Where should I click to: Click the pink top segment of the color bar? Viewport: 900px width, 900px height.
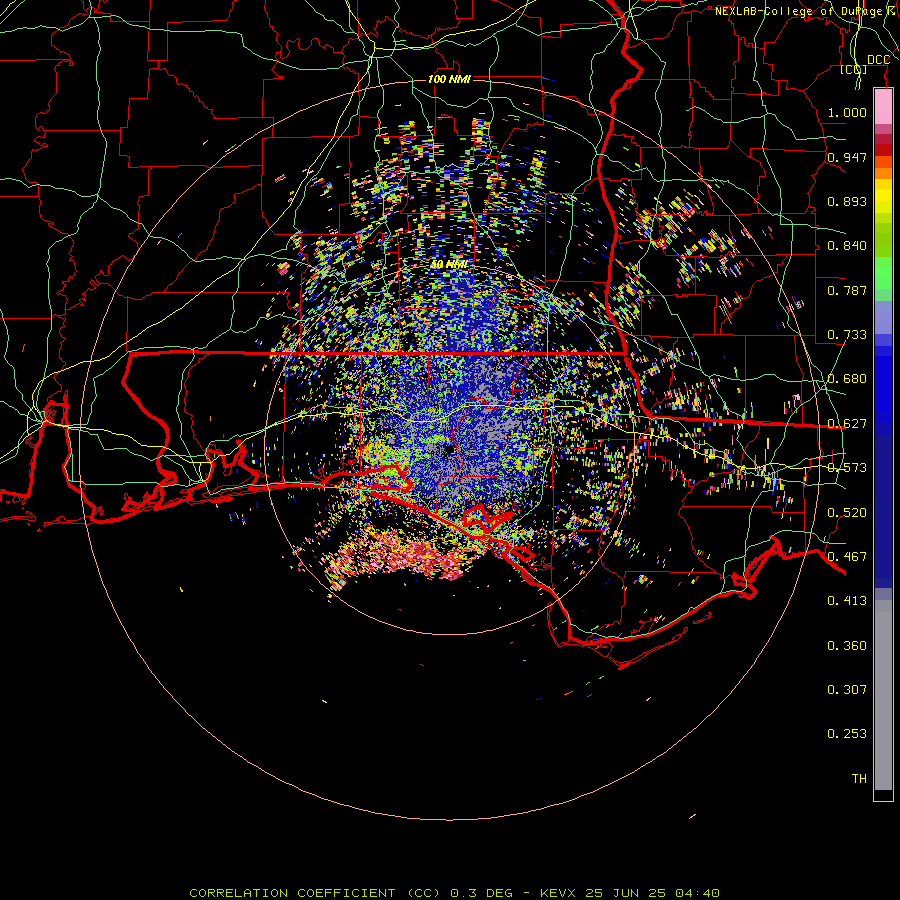(x=883, y=106)
